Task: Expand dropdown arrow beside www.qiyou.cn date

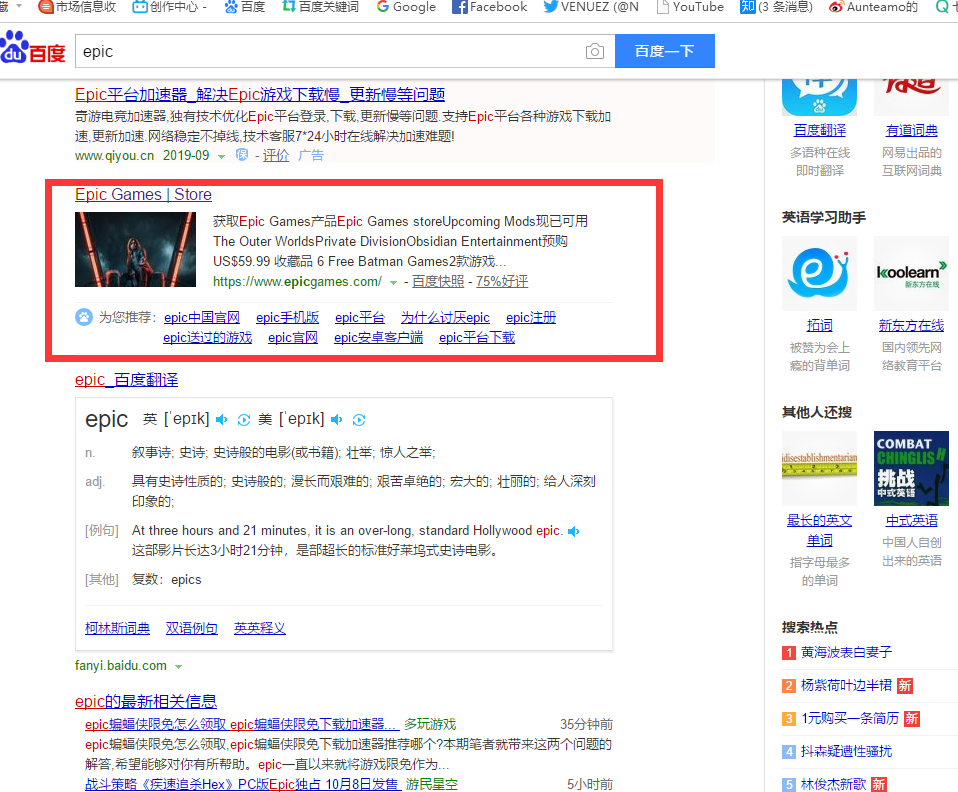Action: pyautogui.click(x=222, y=156)
